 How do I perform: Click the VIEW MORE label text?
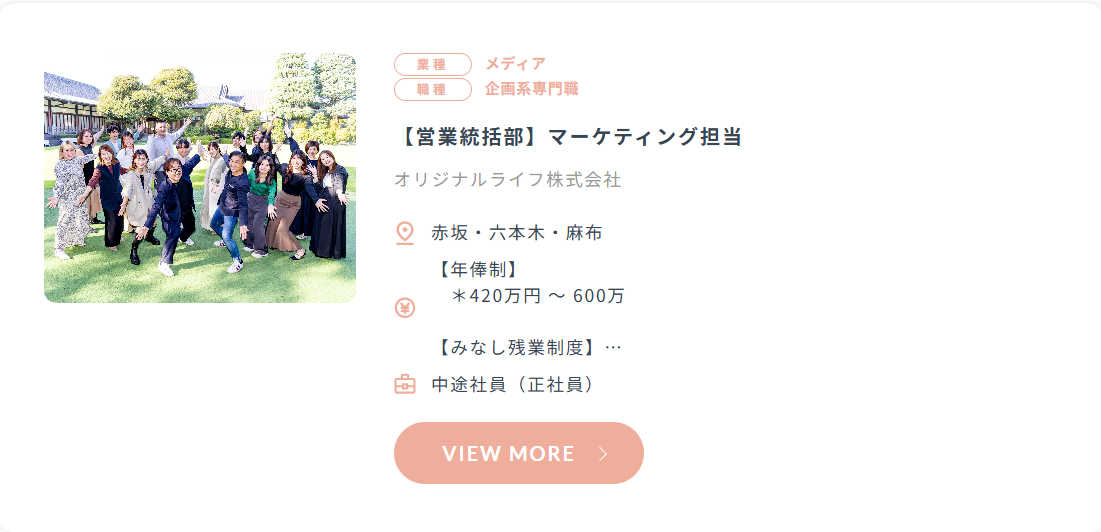click(x=508, y=453)
